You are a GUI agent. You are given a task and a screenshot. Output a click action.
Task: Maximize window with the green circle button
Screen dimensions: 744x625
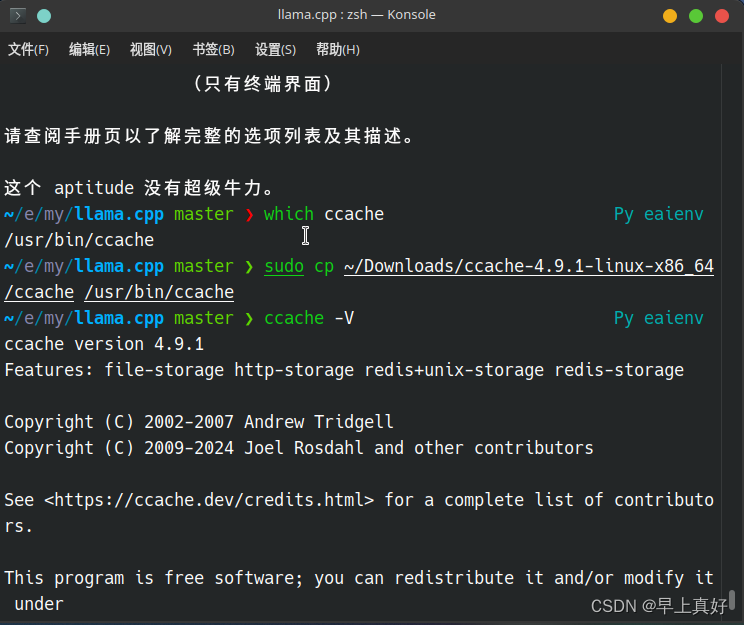696,16
